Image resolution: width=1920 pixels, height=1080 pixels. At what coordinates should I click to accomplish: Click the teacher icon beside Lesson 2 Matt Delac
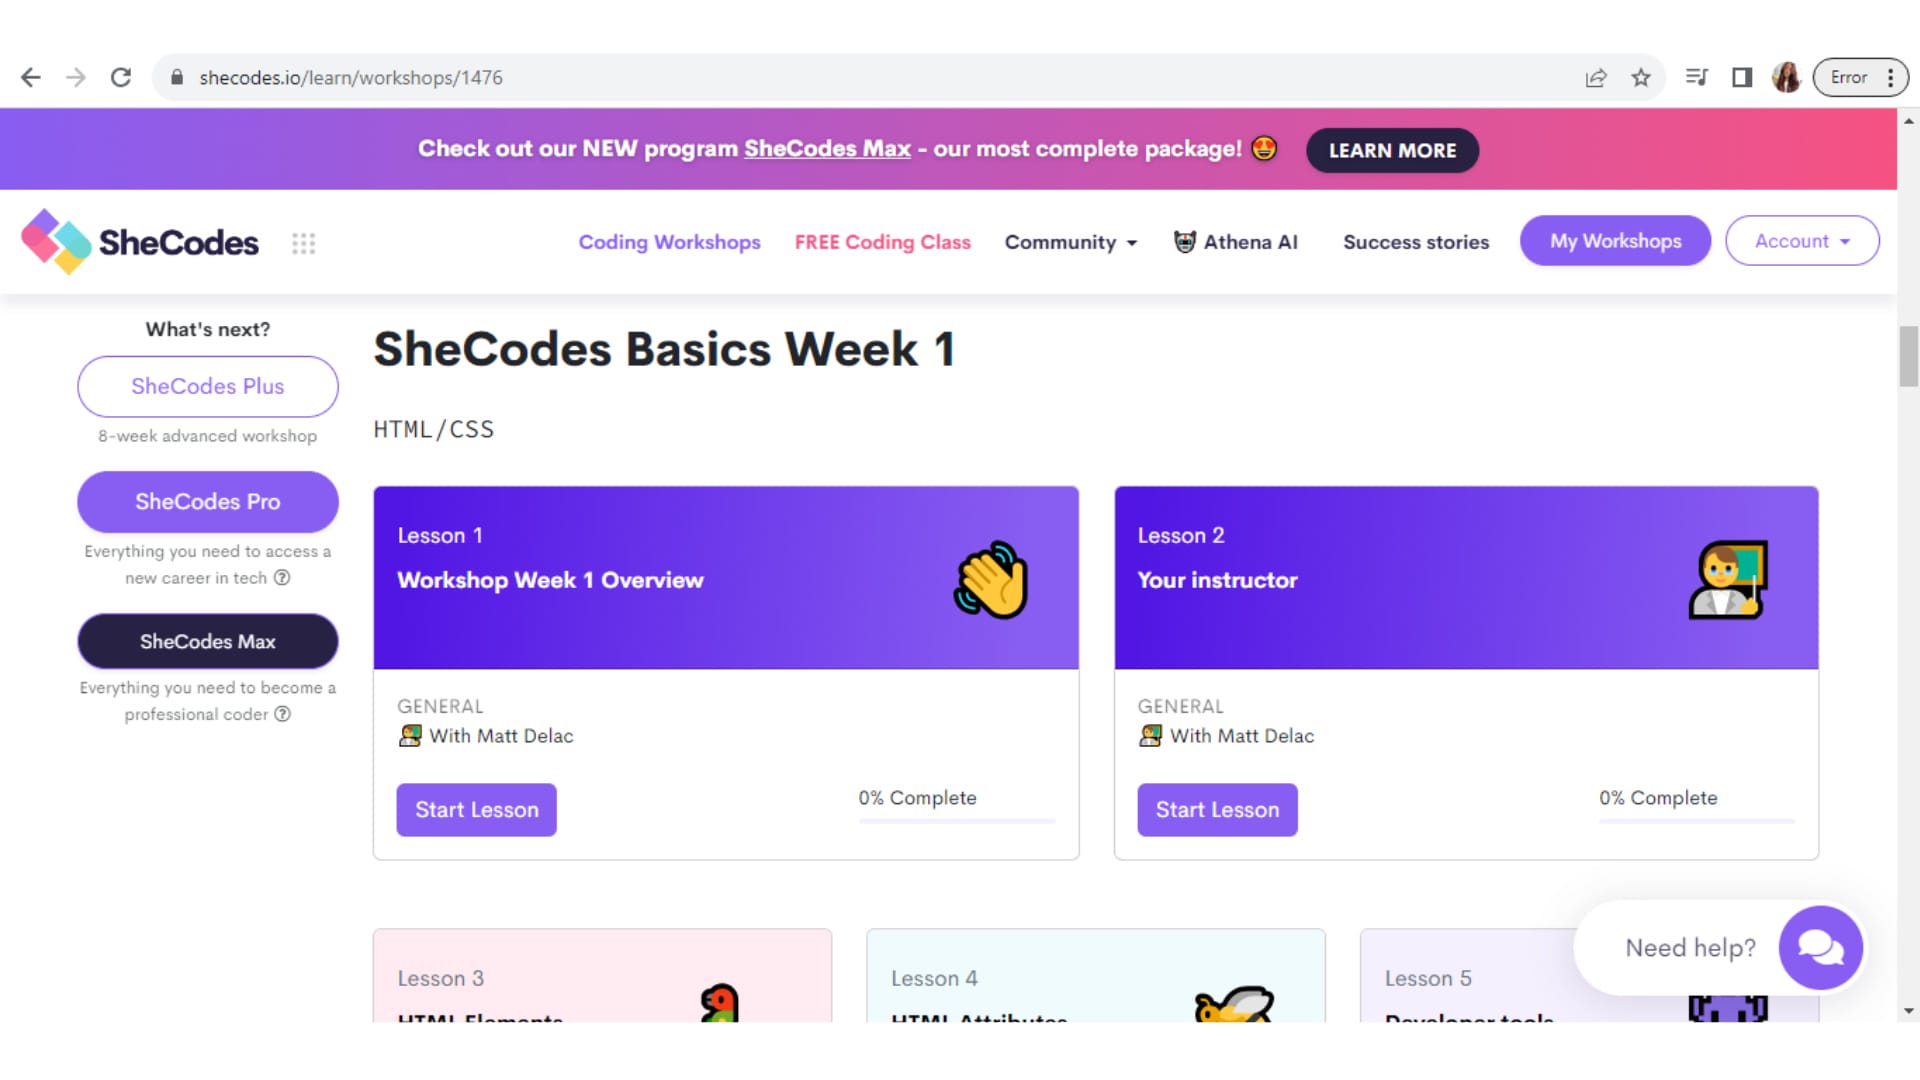[1151, 736]
